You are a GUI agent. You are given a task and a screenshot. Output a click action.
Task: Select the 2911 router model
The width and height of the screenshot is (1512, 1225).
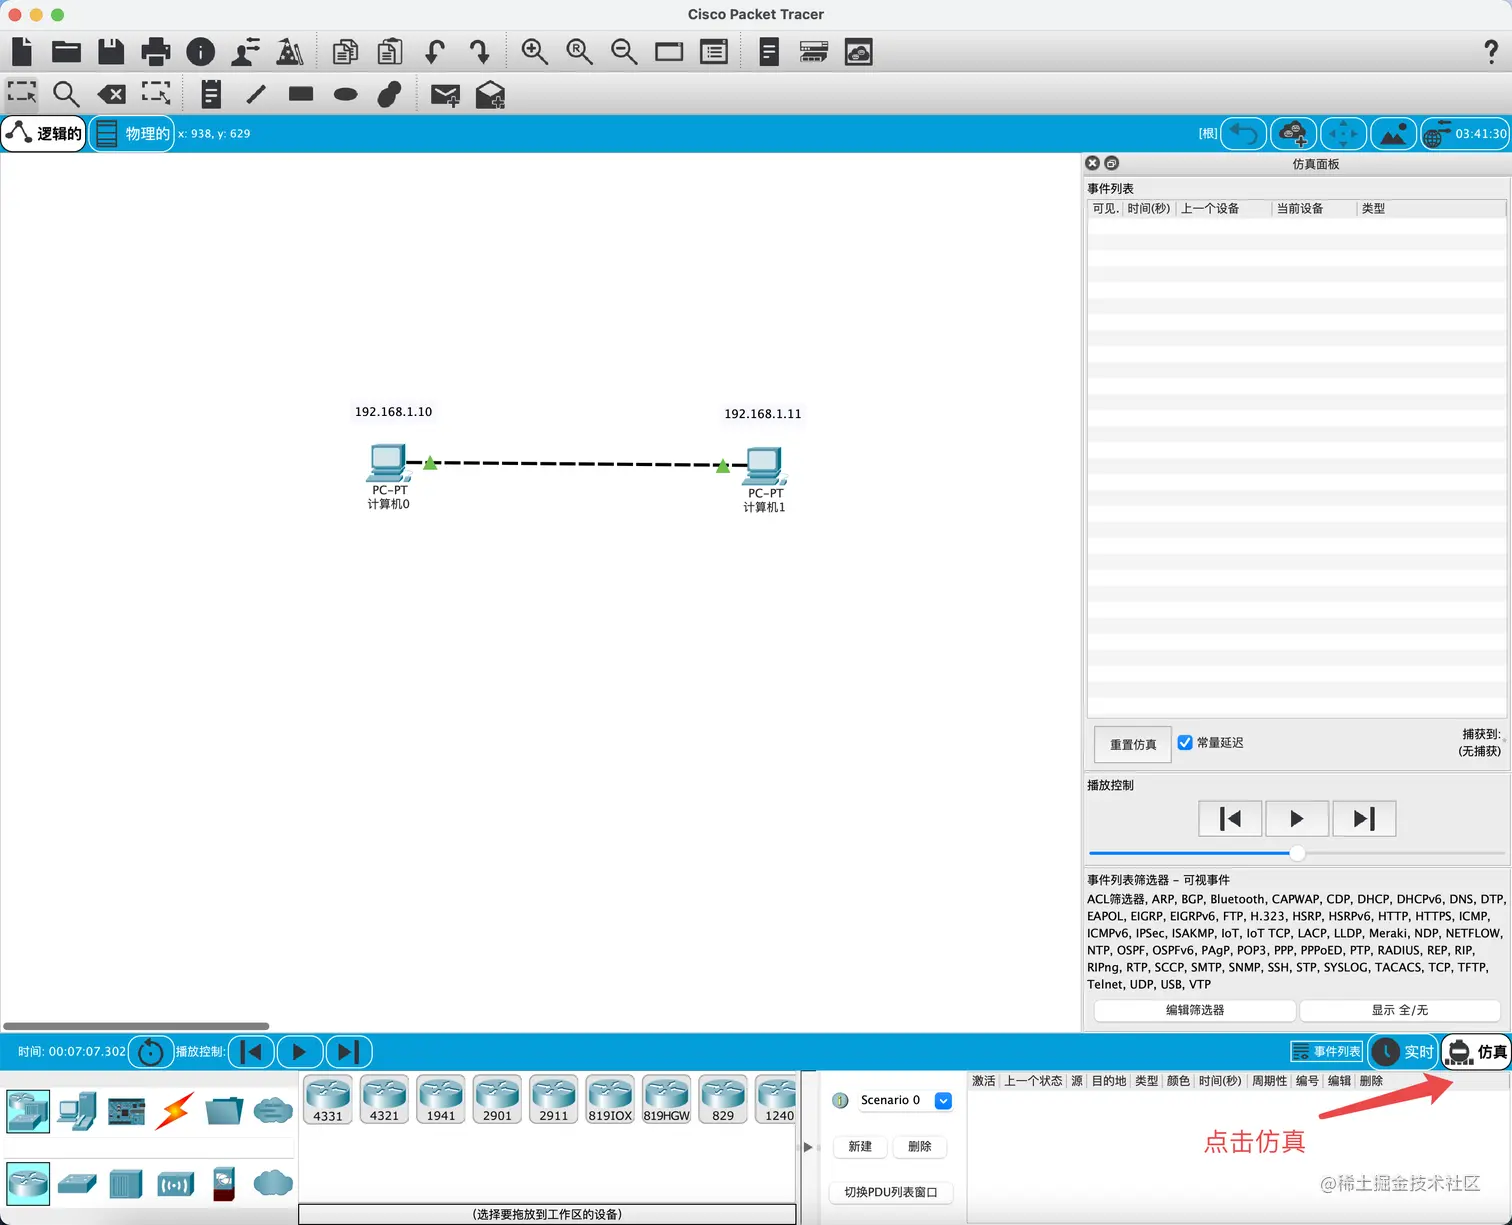(x=554, y=1100)
